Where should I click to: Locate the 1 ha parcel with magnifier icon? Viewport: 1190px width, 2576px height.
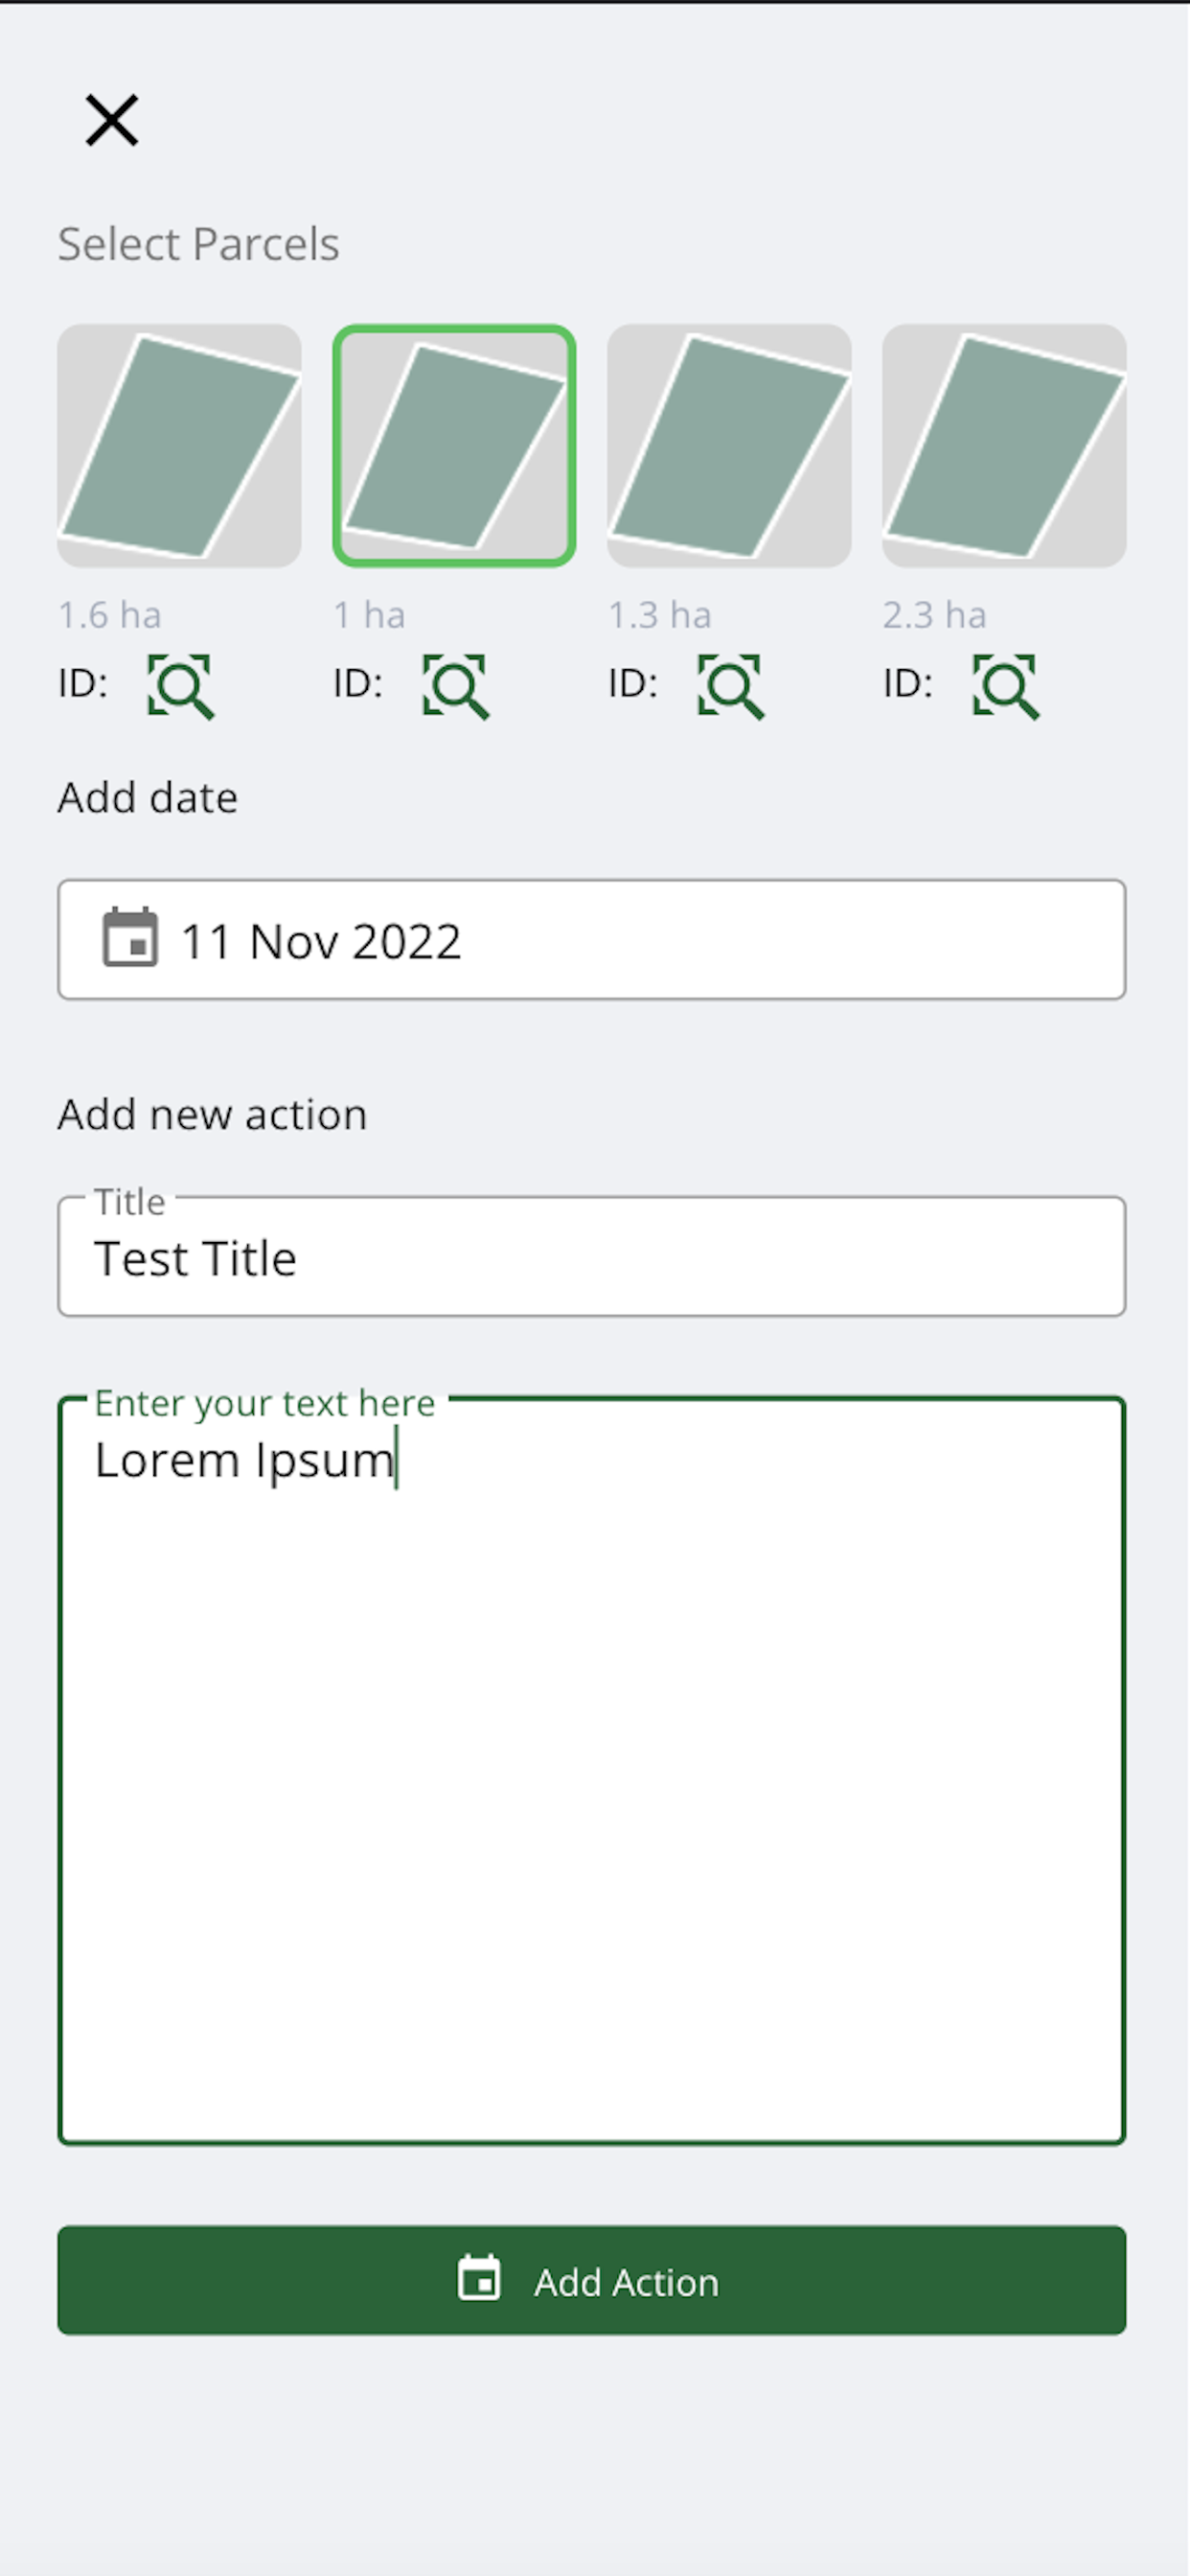[456, 687]
